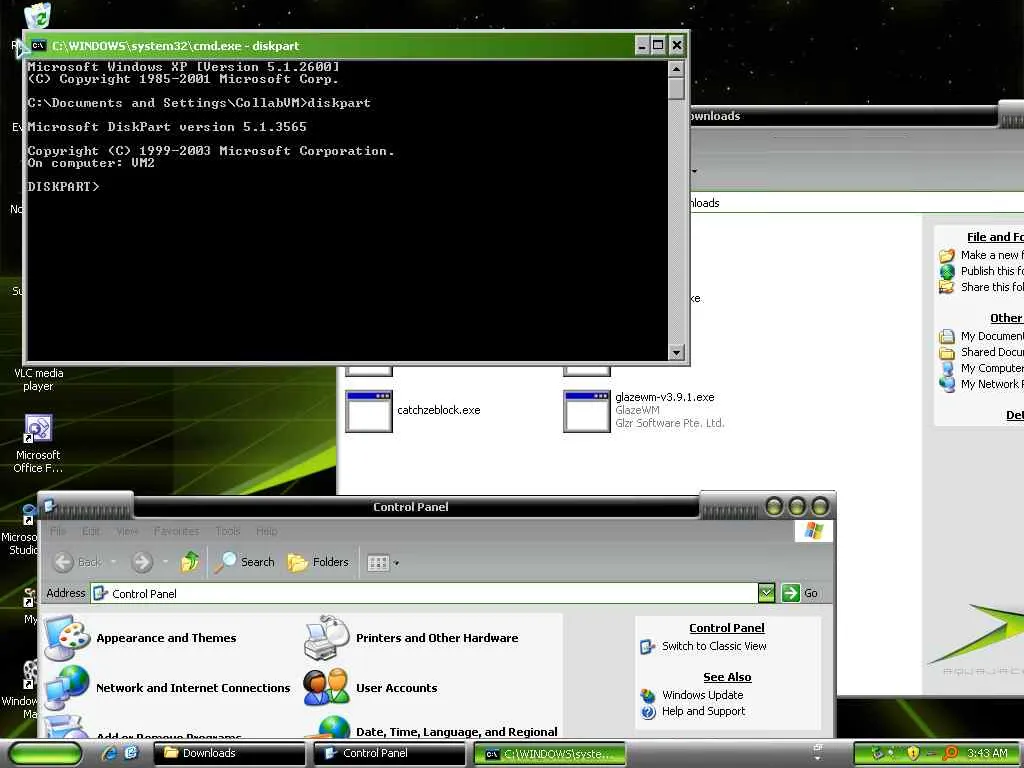Viewport: 1024px width, 768px height.
Task: Click Share this folder task in Downloads
Action: pos(981,287)
